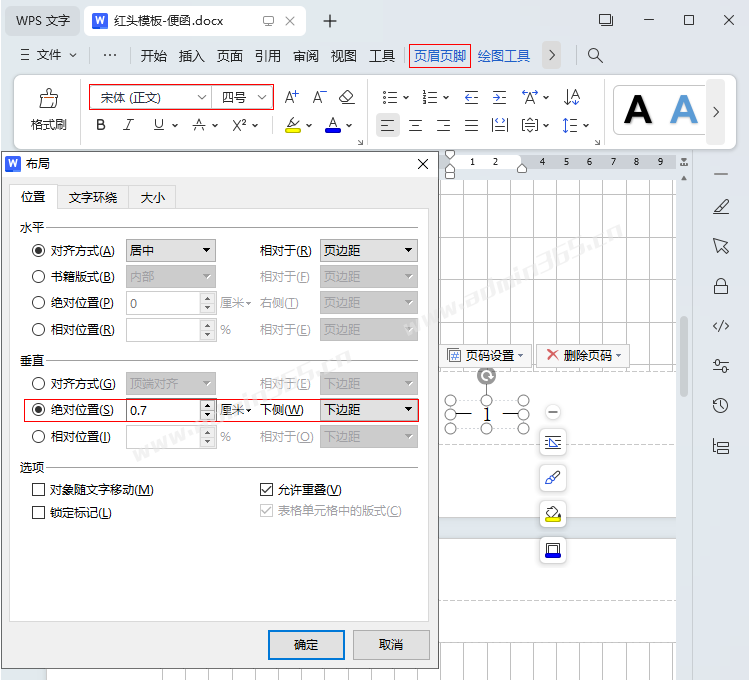Image resolution: width=750 pixels, height=680 pixels.
Task: Click the fill color bucket floating icon
Action: coord(553,514)
